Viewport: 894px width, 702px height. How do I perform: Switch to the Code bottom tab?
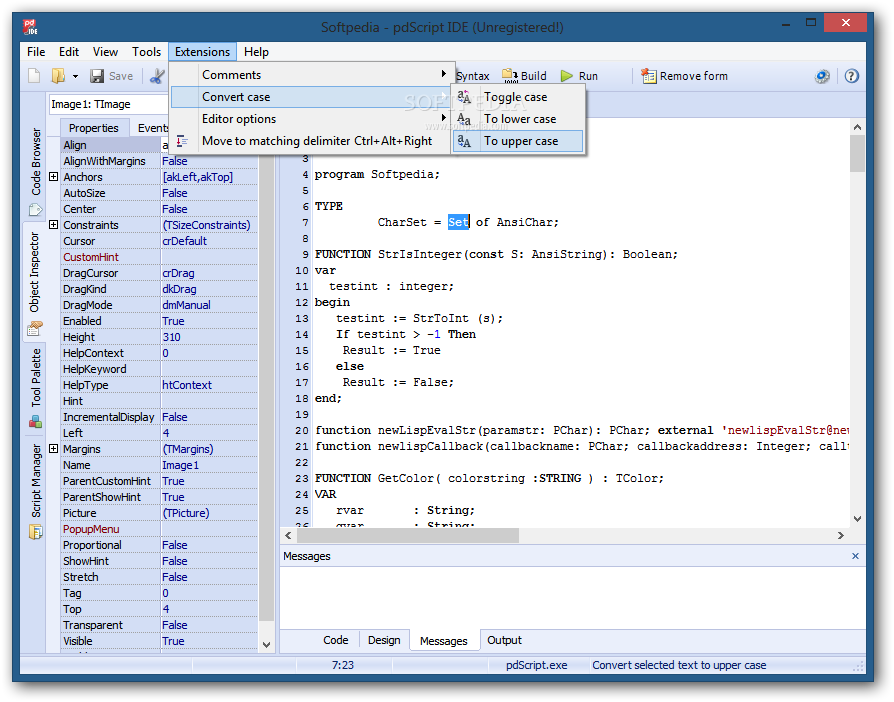(x=335, y=640)
